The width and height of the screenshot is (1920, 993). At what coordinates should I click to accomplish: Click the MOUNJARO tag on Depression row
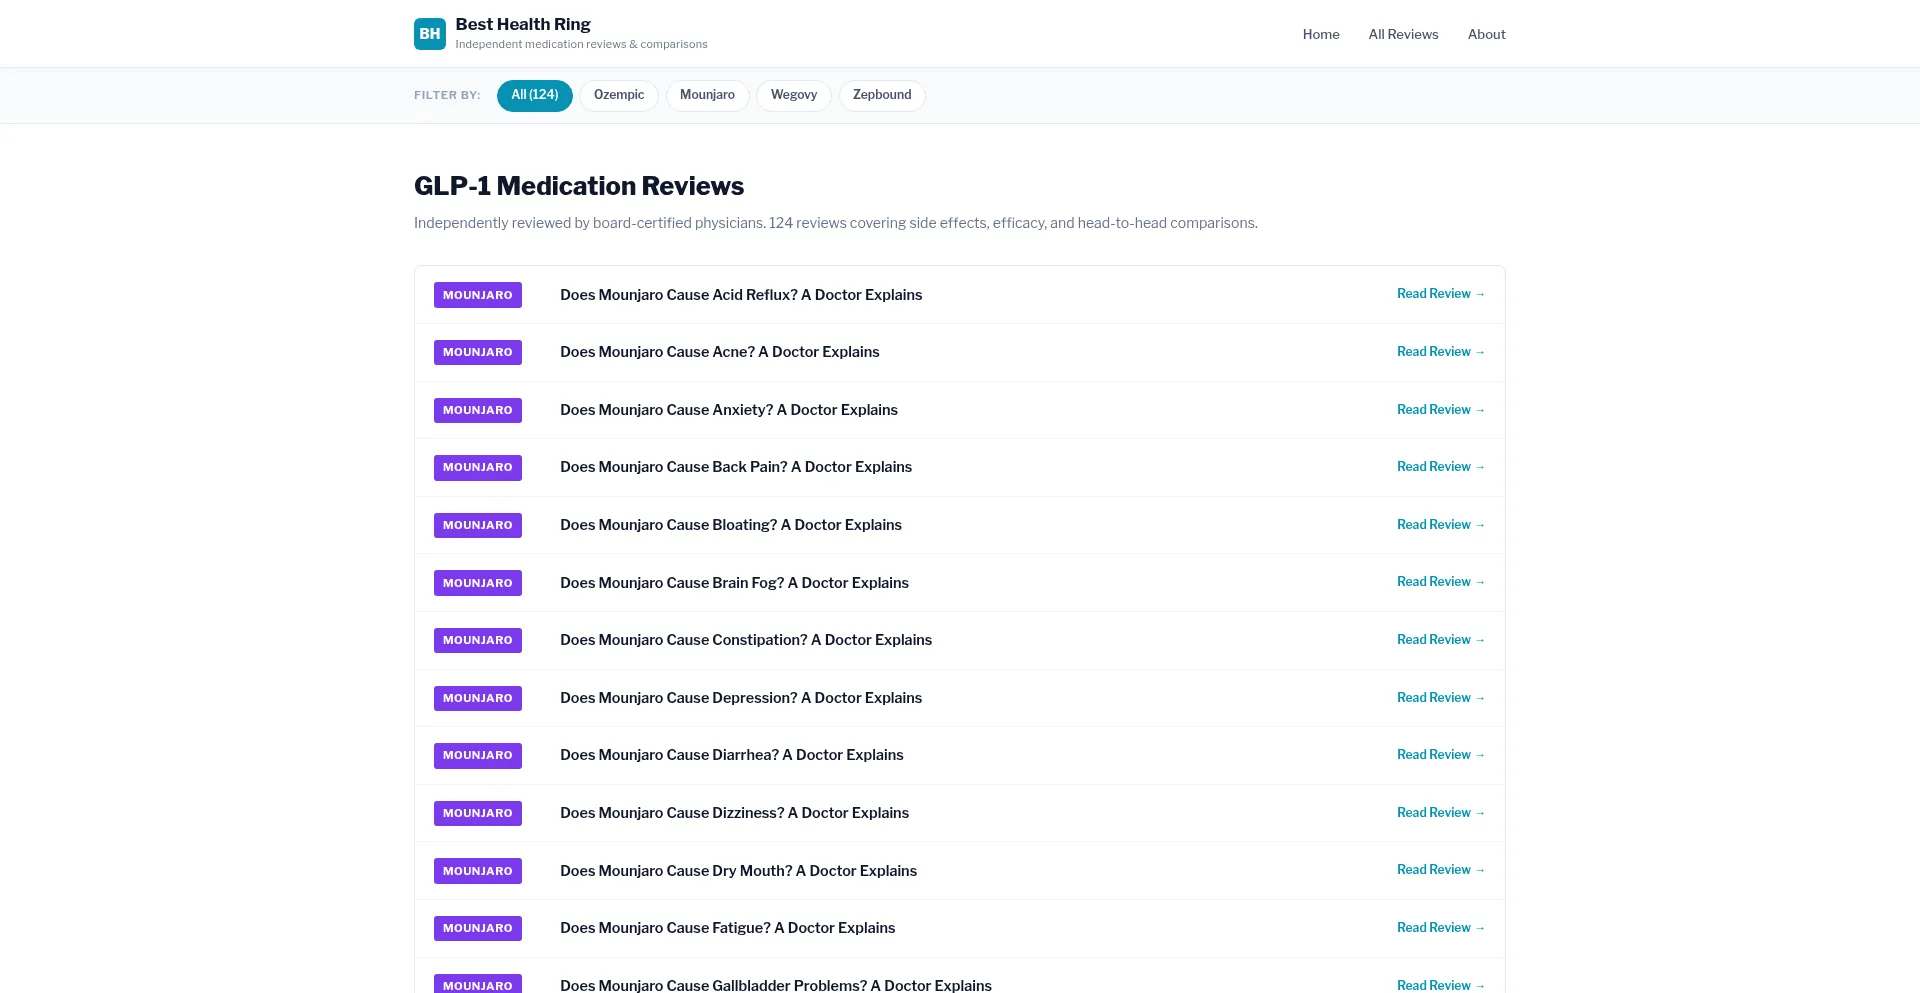tap(478, 698)
